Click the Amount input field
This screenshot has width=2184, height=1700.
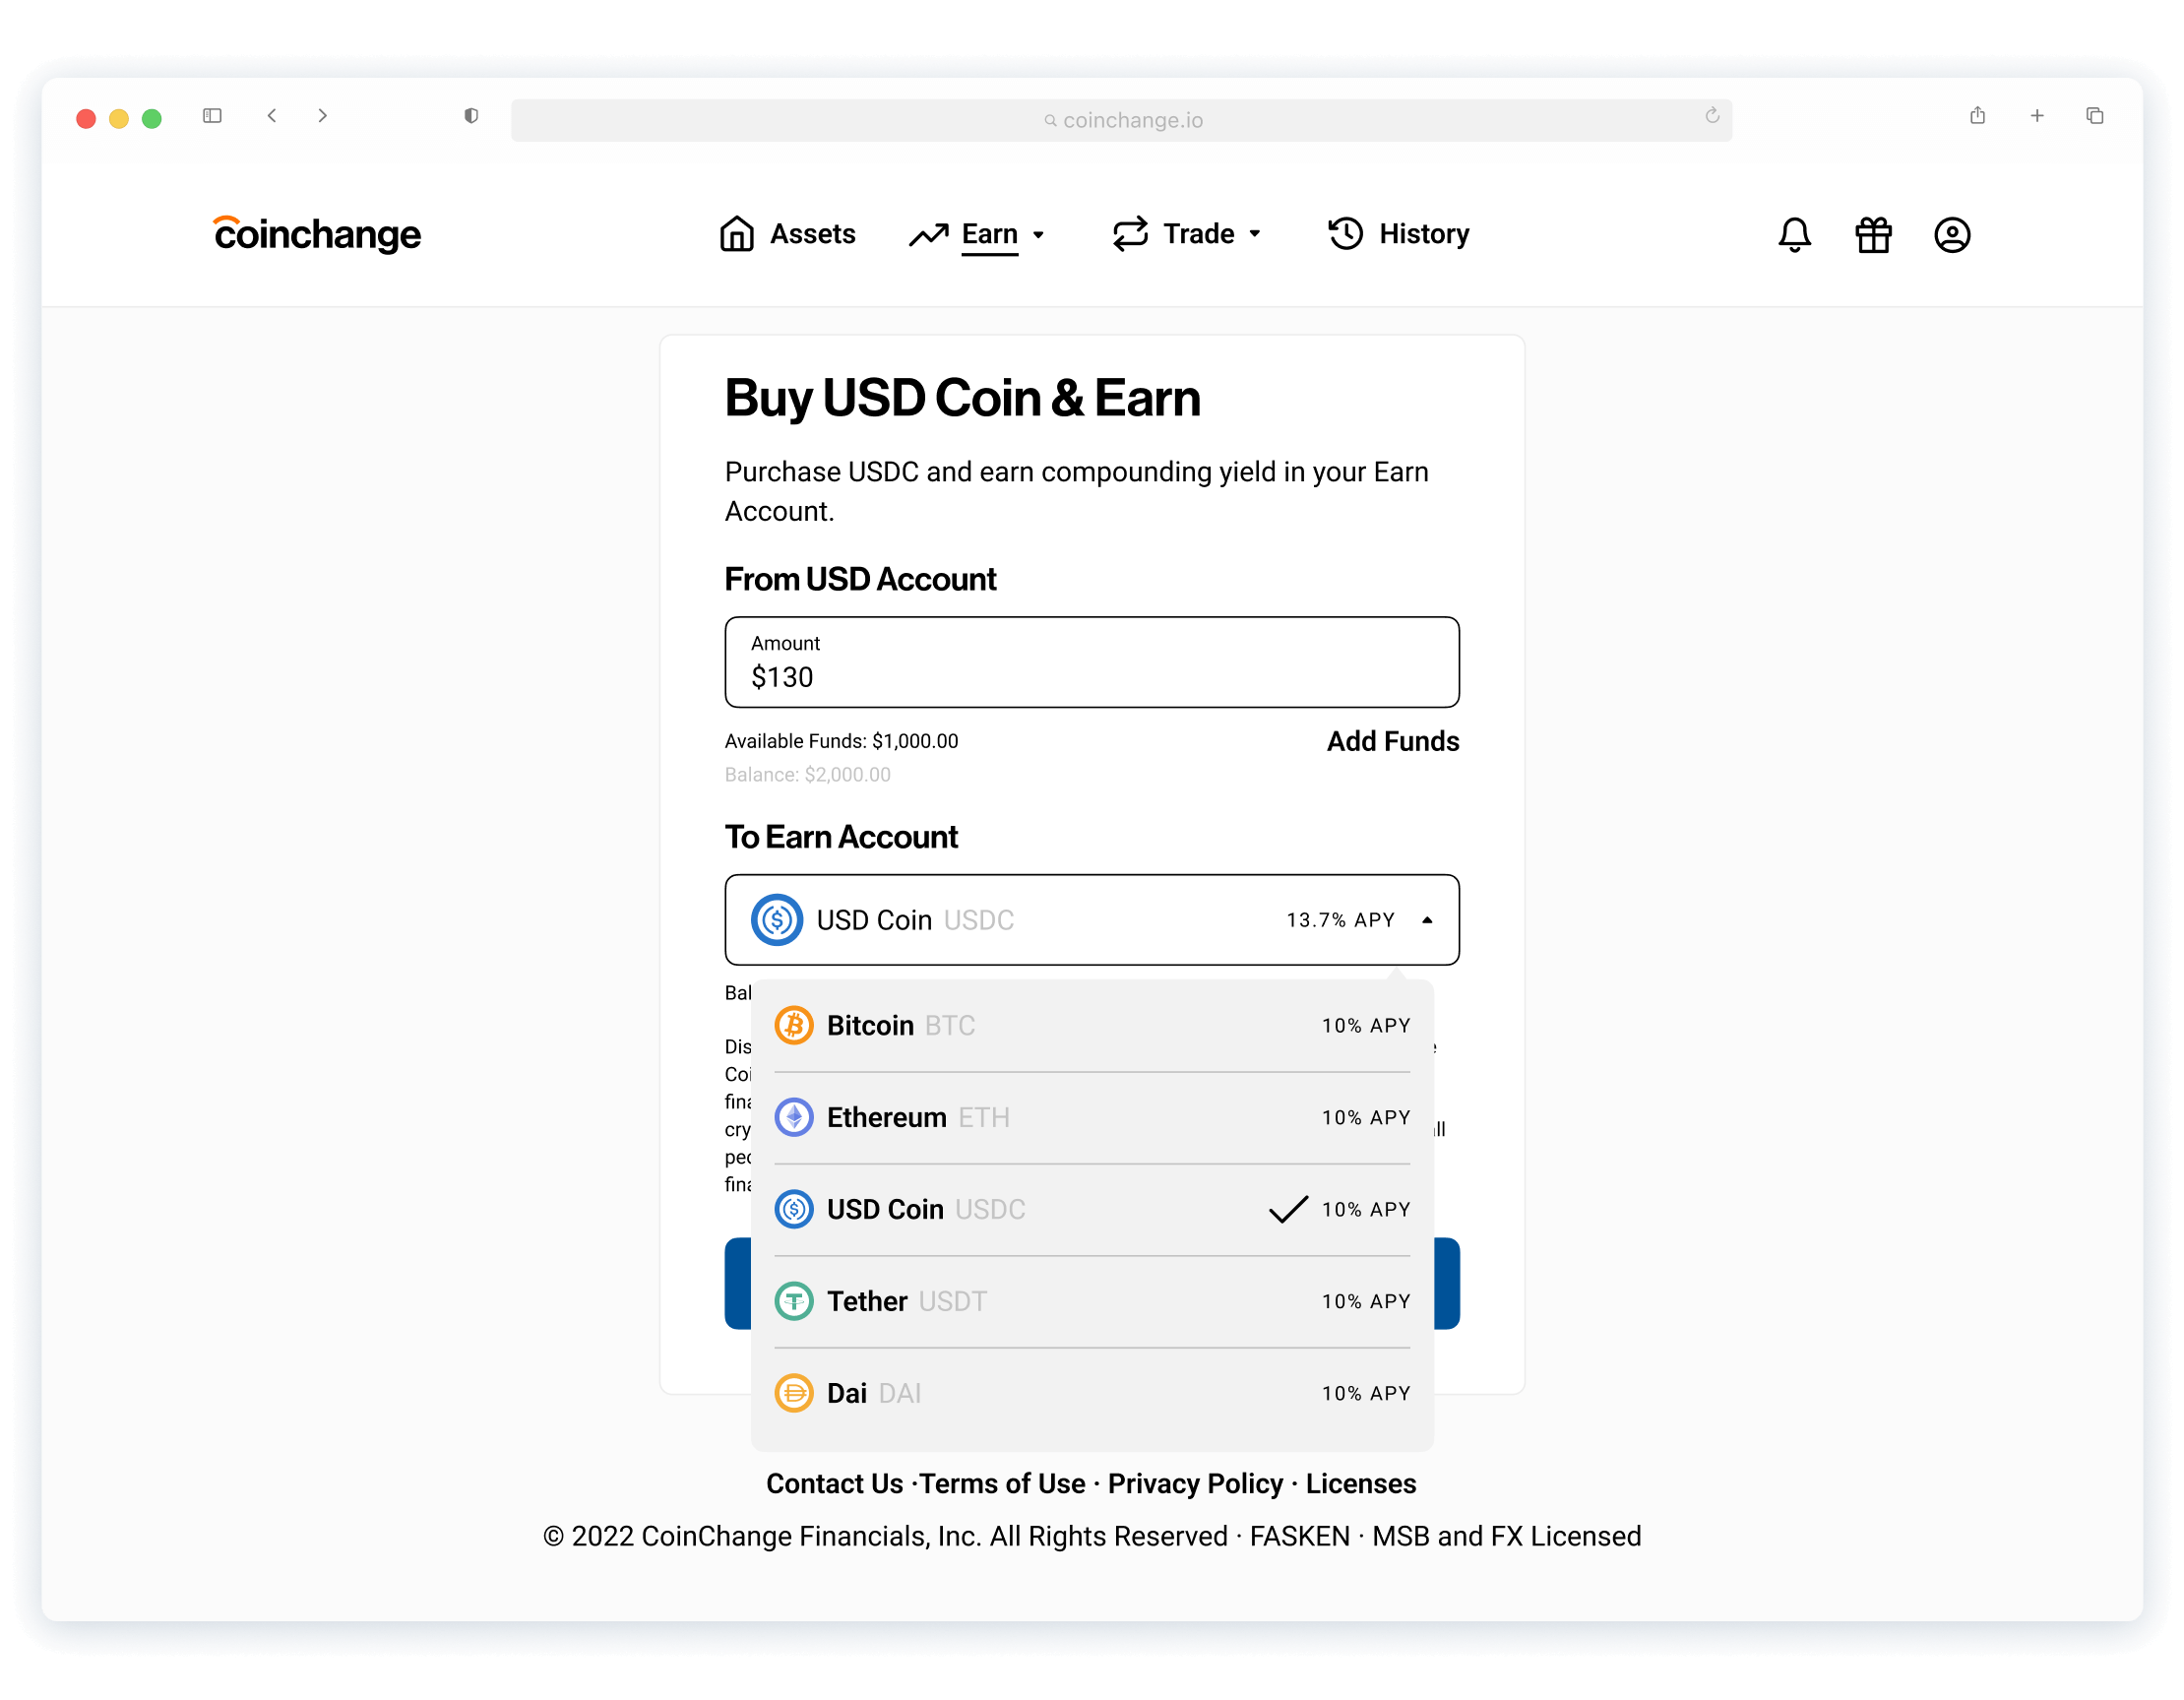pos(1091,663)
